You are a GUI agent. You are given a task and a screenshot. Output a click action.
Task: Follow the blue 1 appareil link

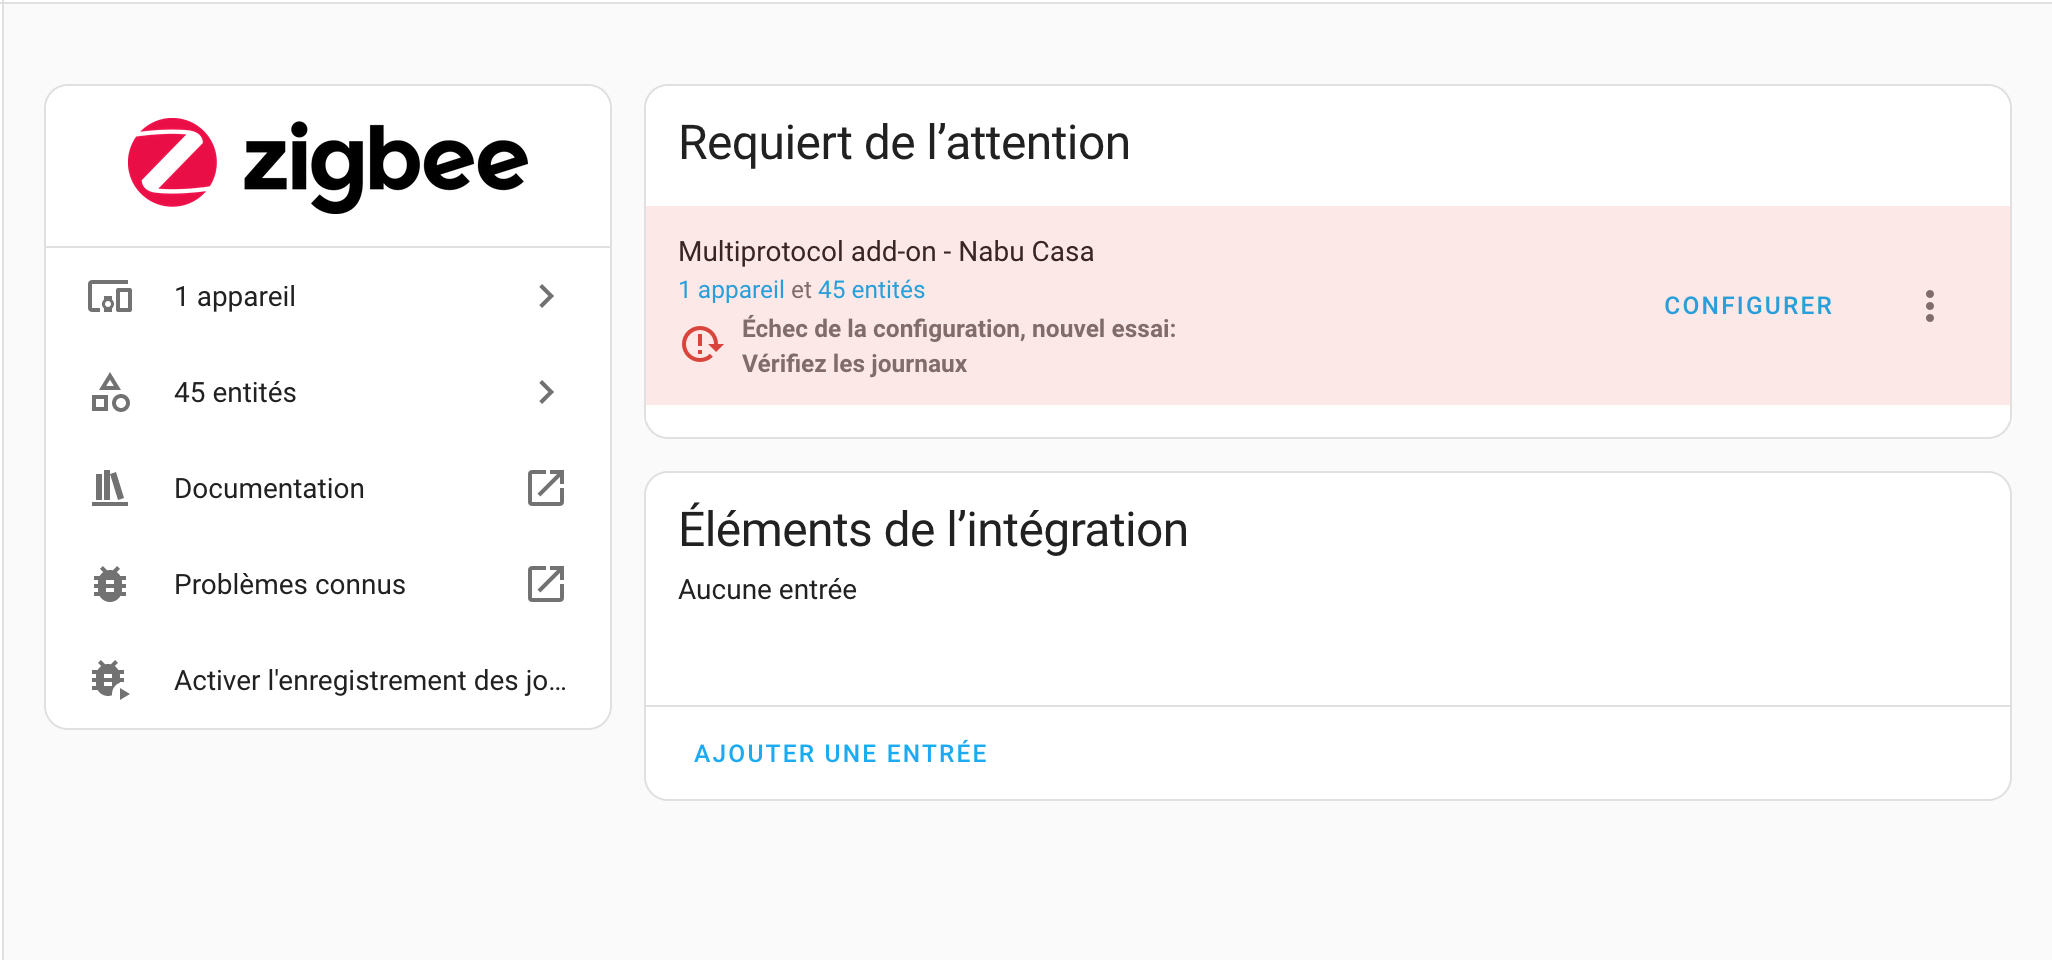point(731,290)
